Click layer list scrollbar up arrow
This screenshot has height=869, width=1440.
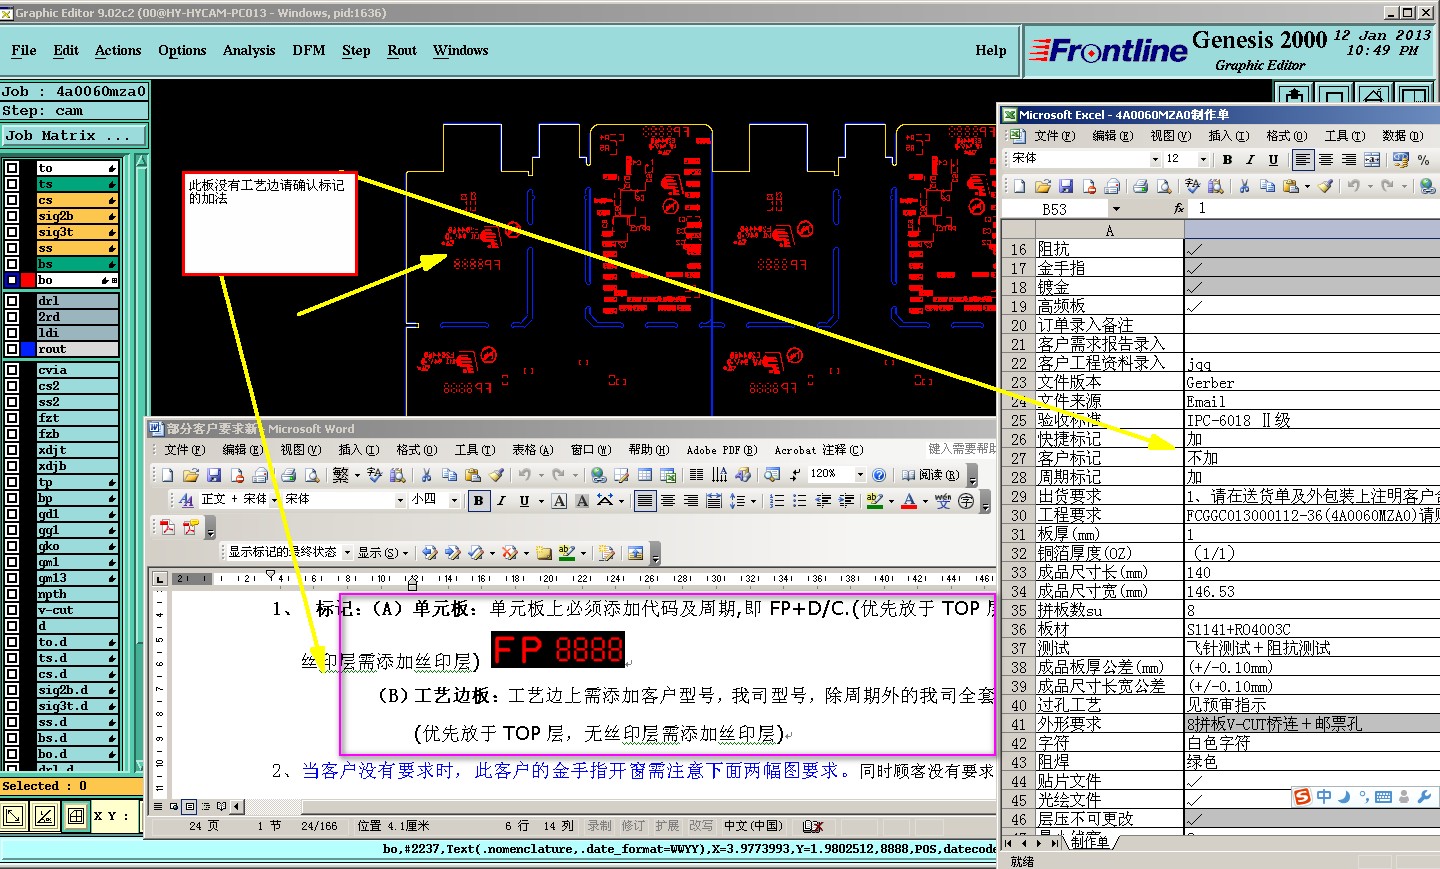pyautogui.click(x=141, y=161)
